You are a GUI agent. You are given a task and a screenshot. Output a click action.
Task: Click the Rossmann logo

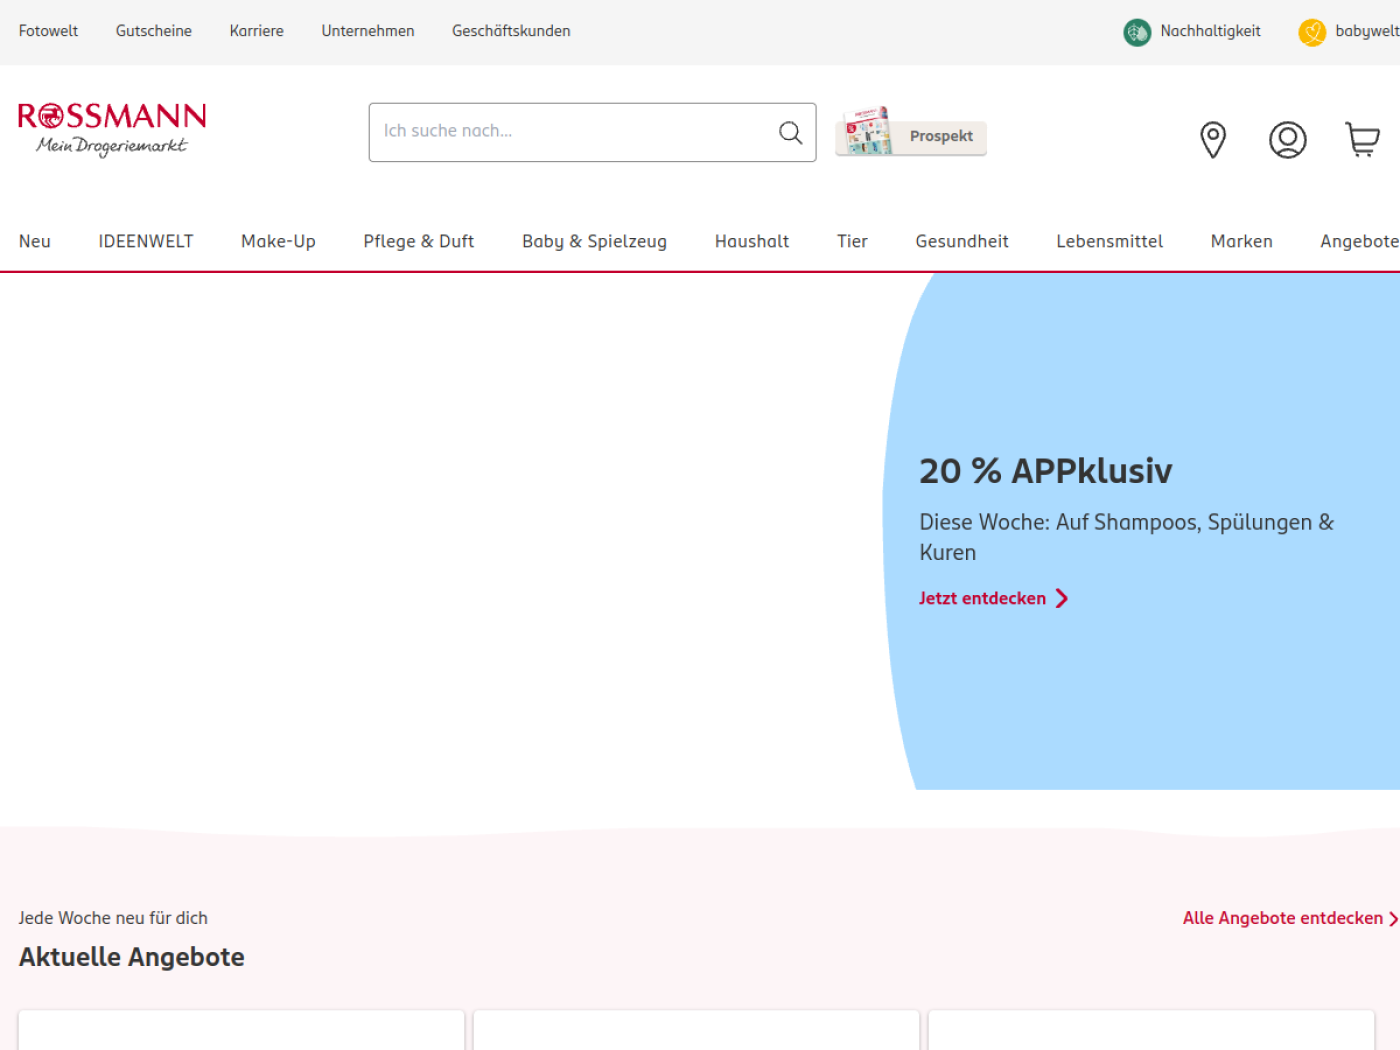click(112, 129)
